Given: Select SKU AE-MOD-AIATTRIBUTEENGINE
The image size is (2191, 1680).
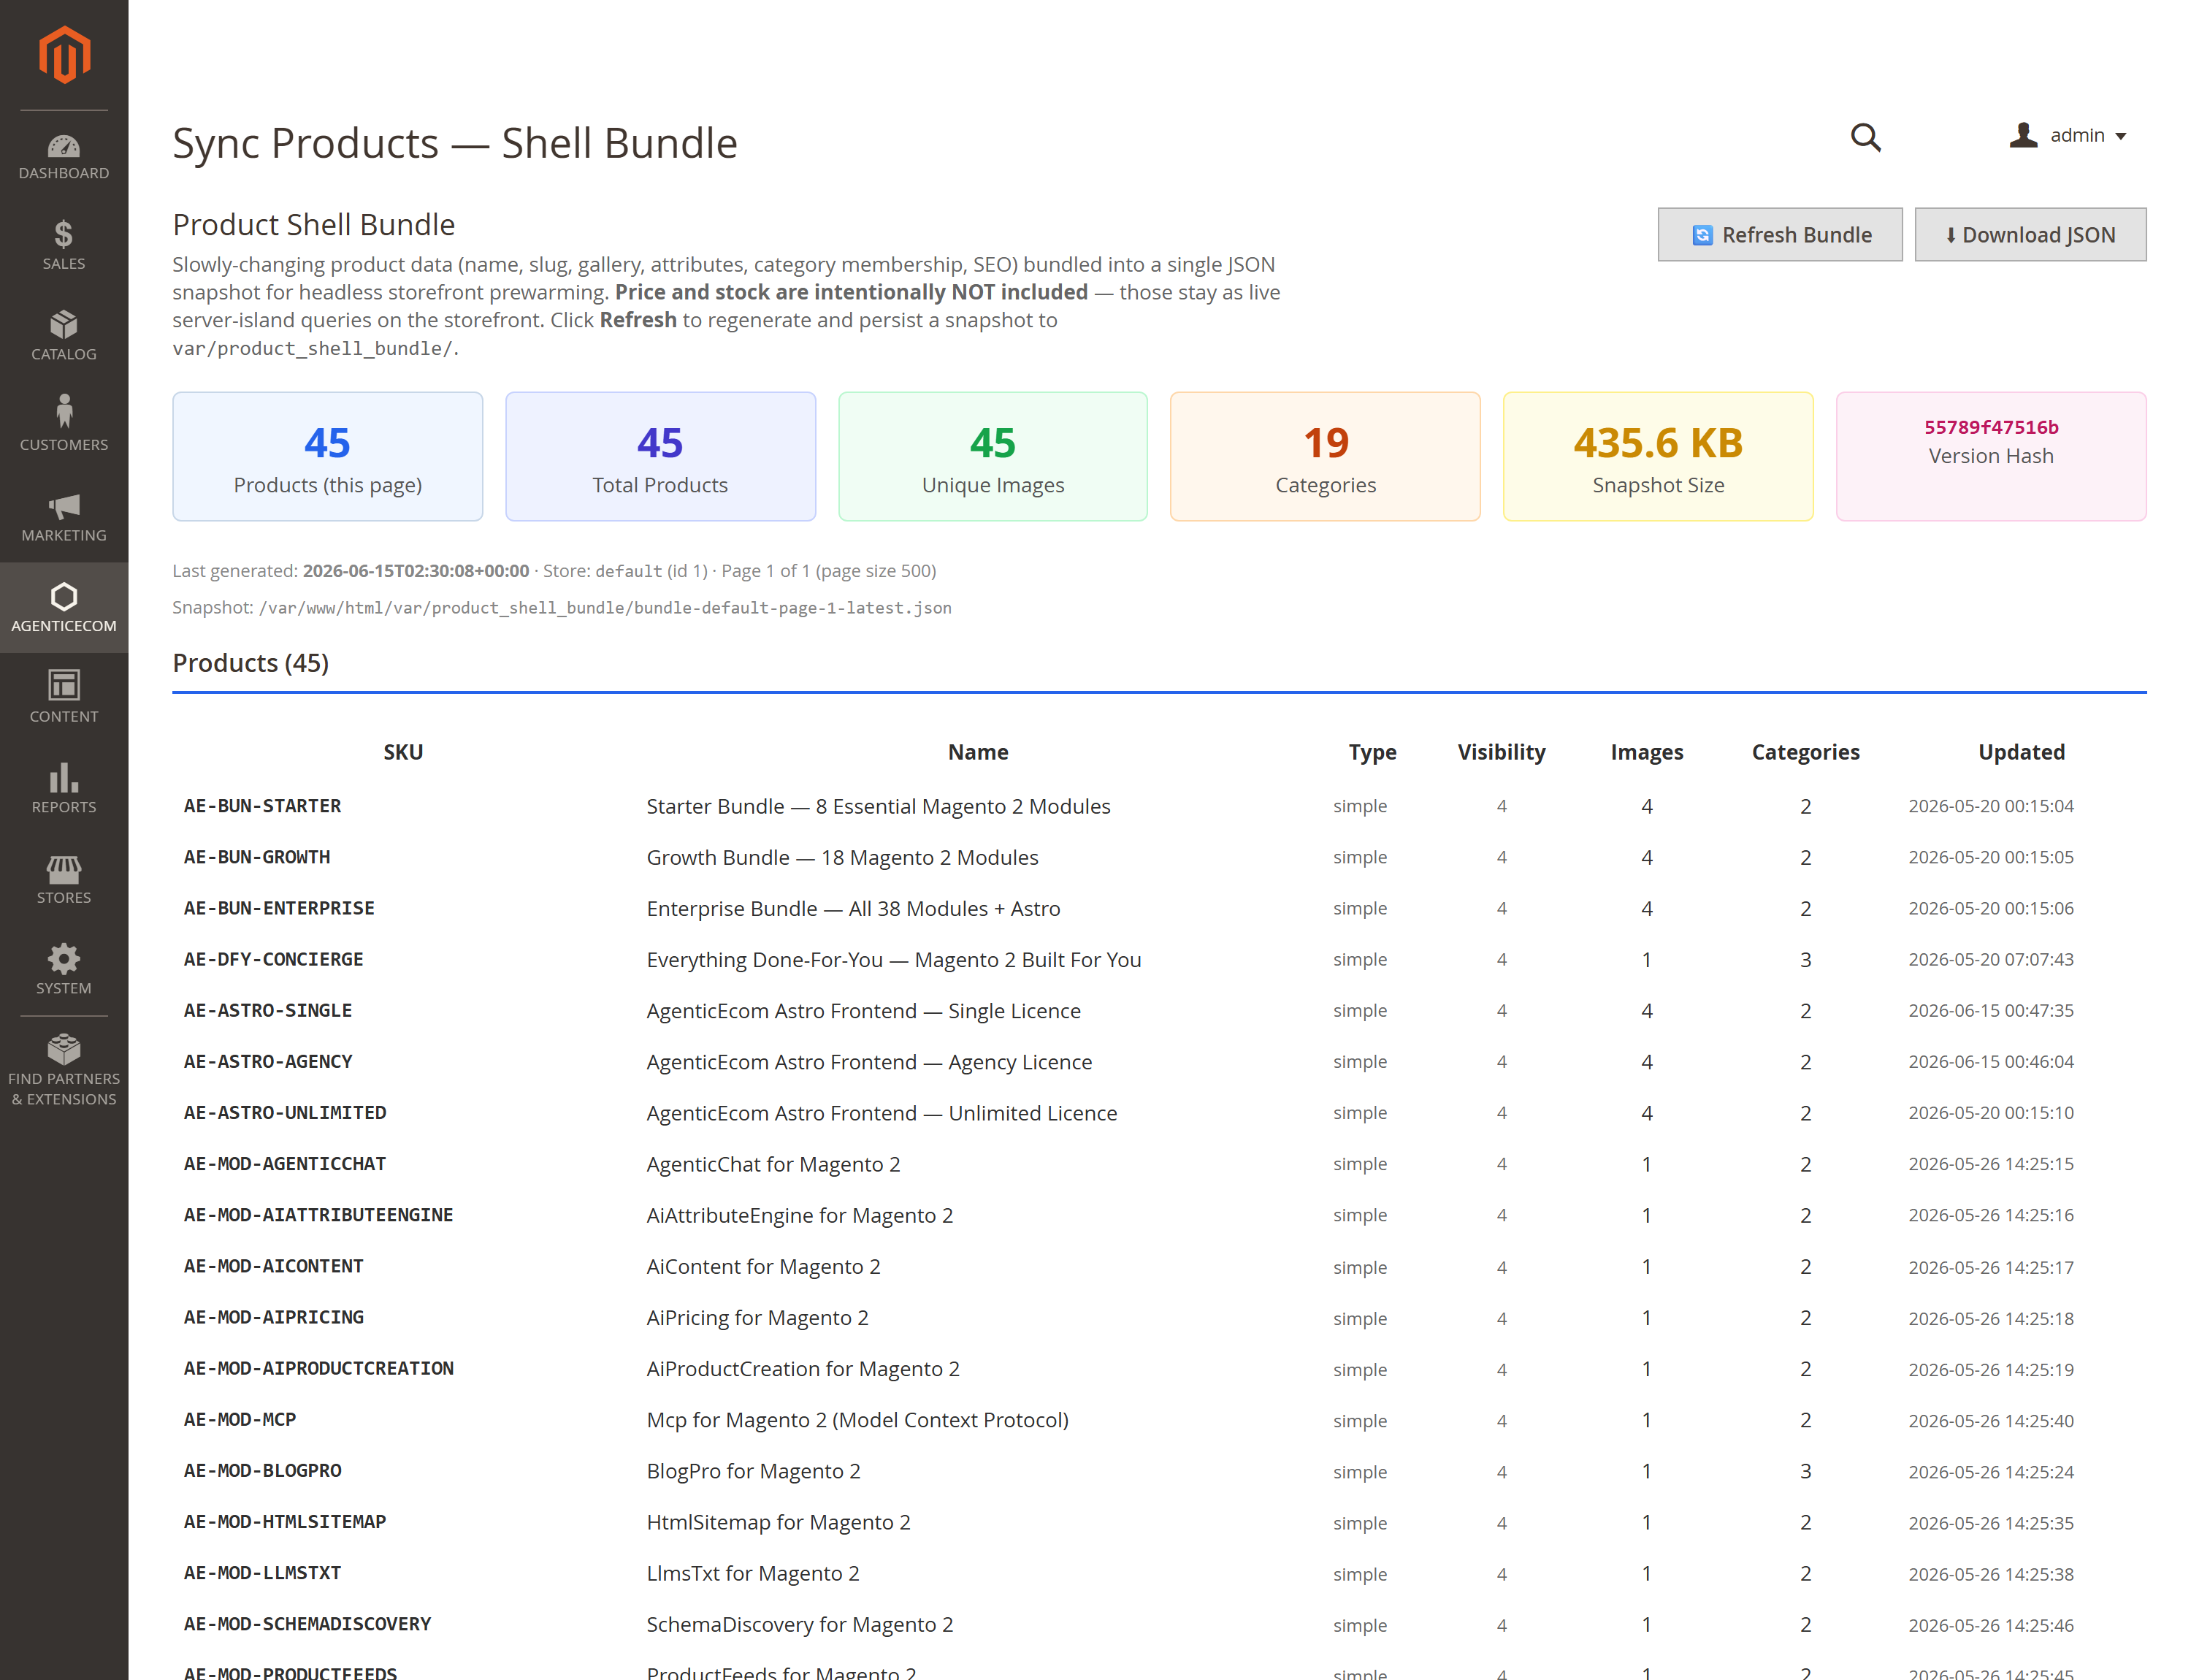Looking at the screenshot, I should pyautogui.click(x=318, y=1215).
